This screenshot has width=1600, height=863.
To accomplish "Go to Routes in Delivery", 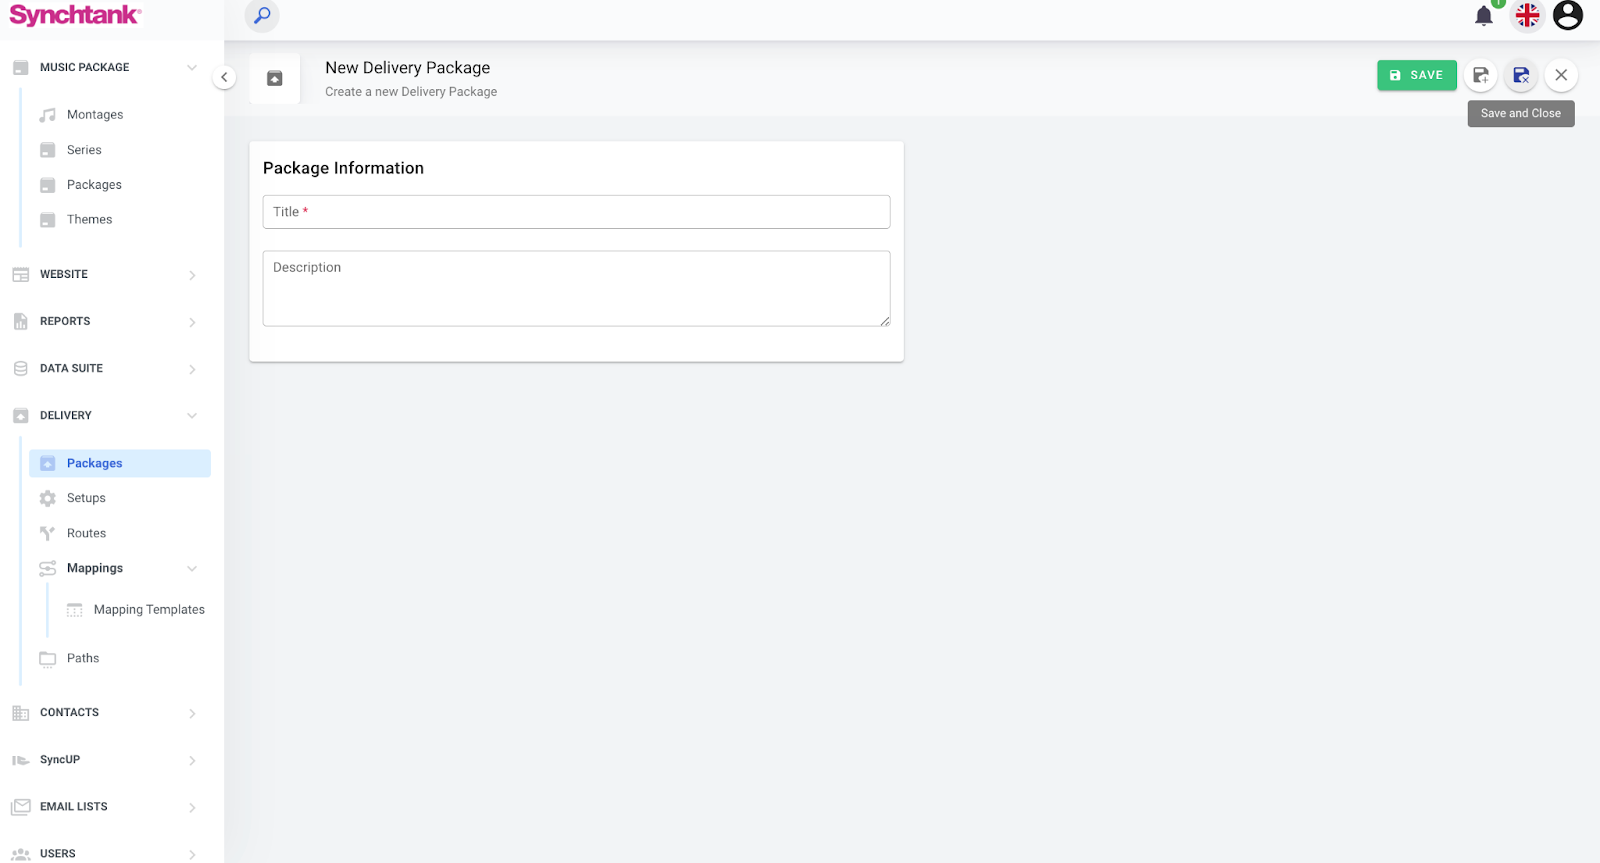I will click(86, 534).
